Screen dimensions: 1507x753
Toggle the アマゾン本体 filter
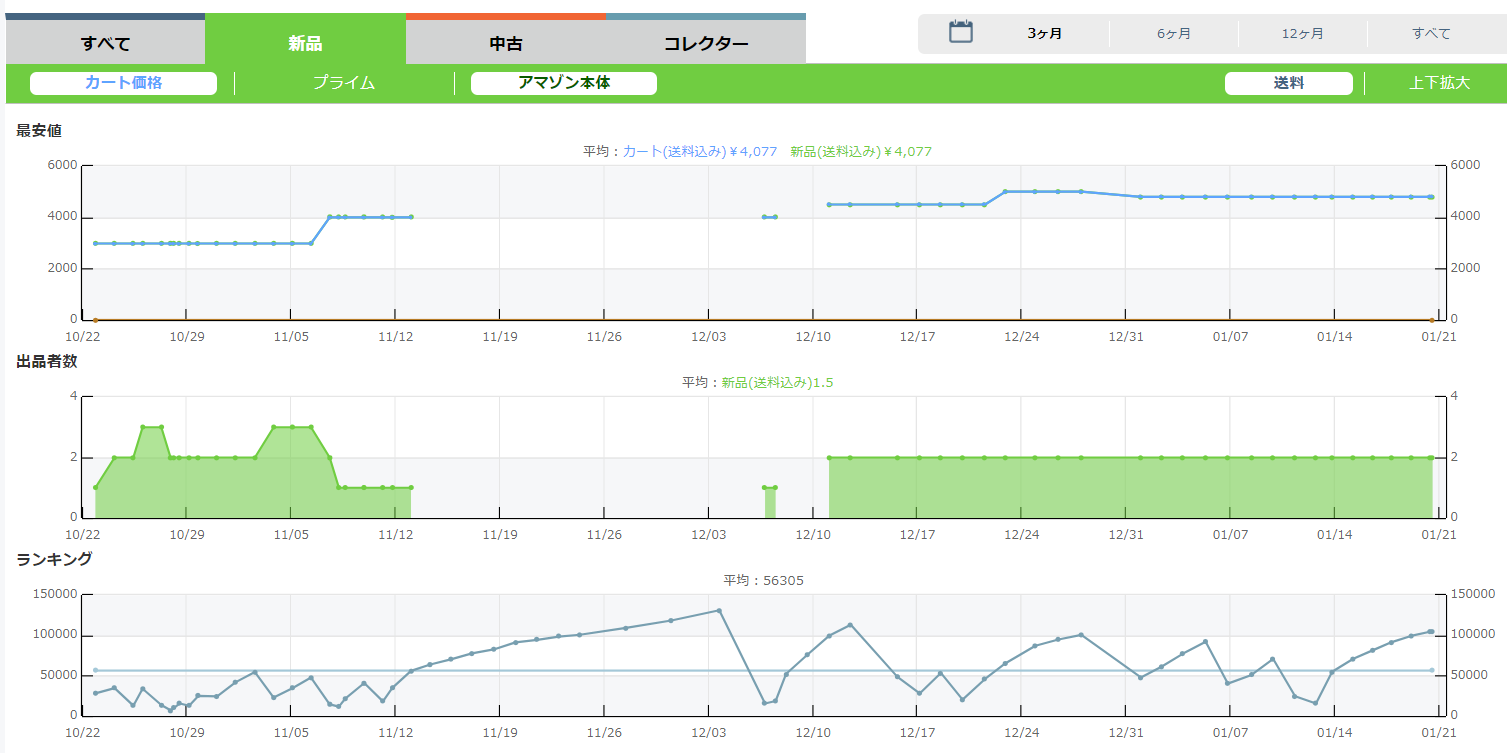coord(563,83)
